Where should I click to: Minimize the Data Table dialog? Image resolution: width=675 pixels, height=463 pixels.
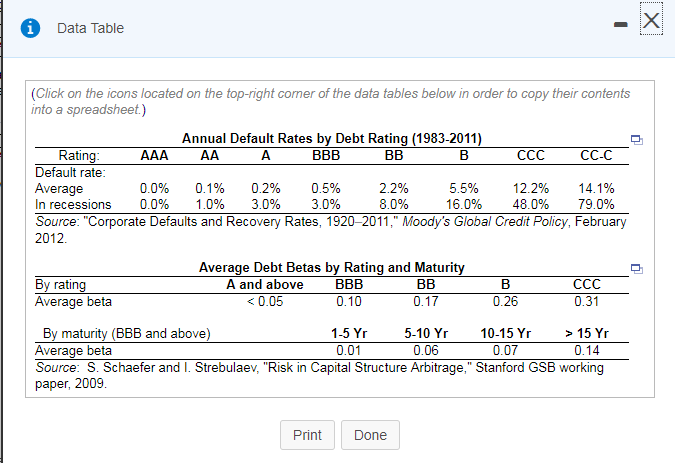coord(620,25)
